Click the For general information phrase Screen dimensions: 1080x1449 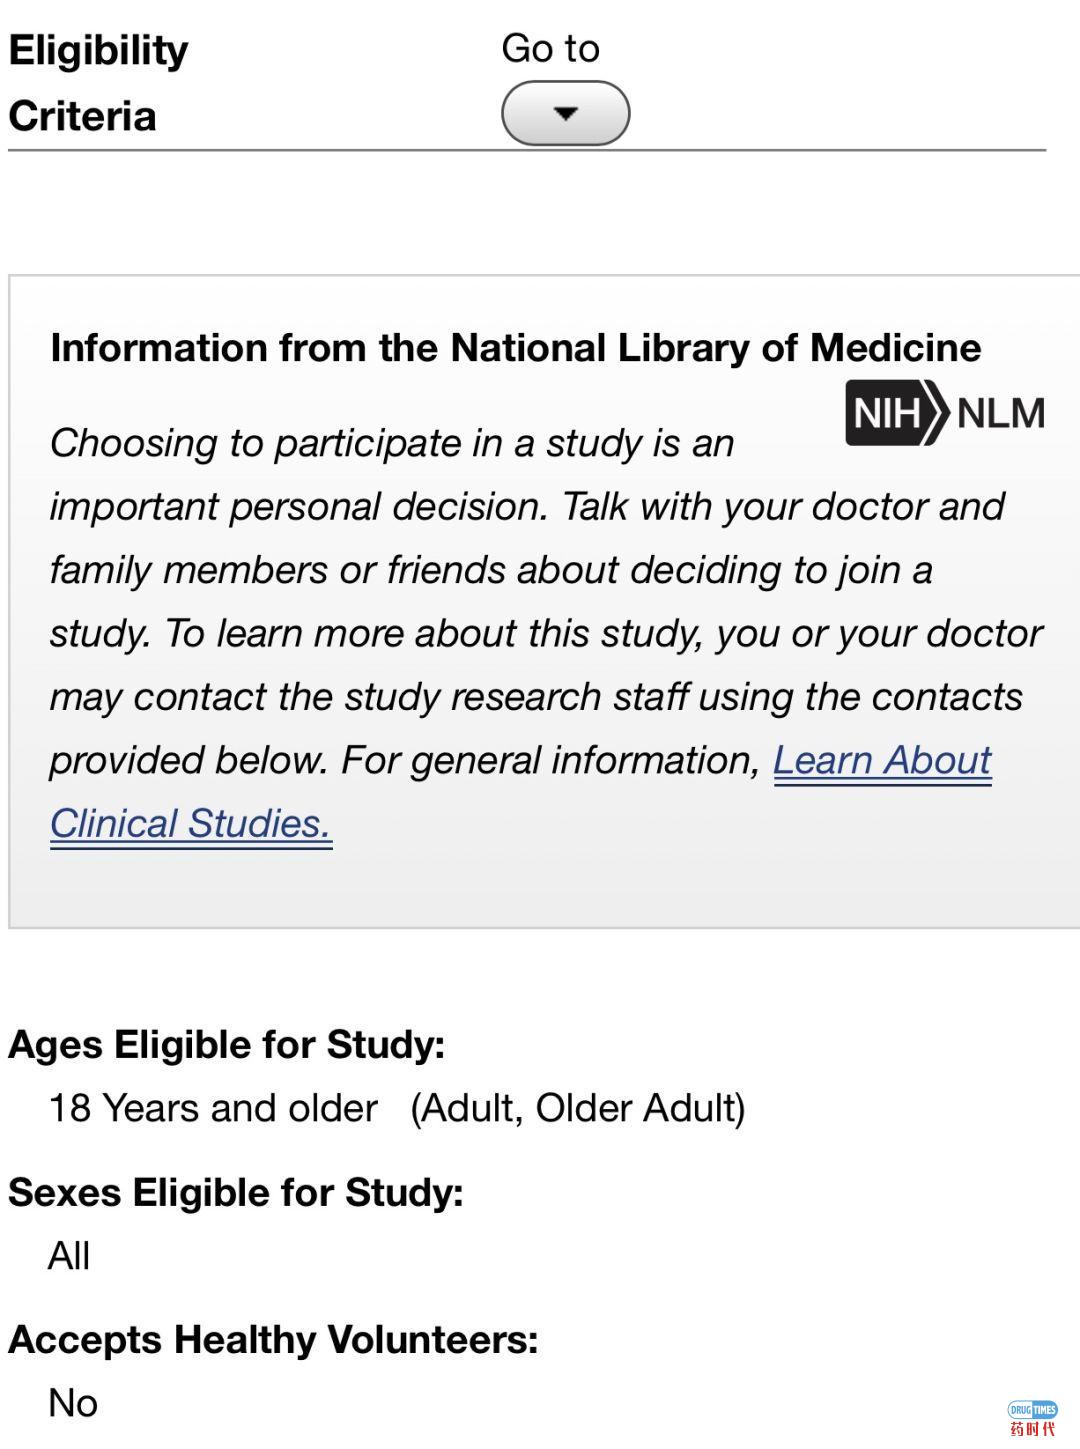tap(551, 761)
